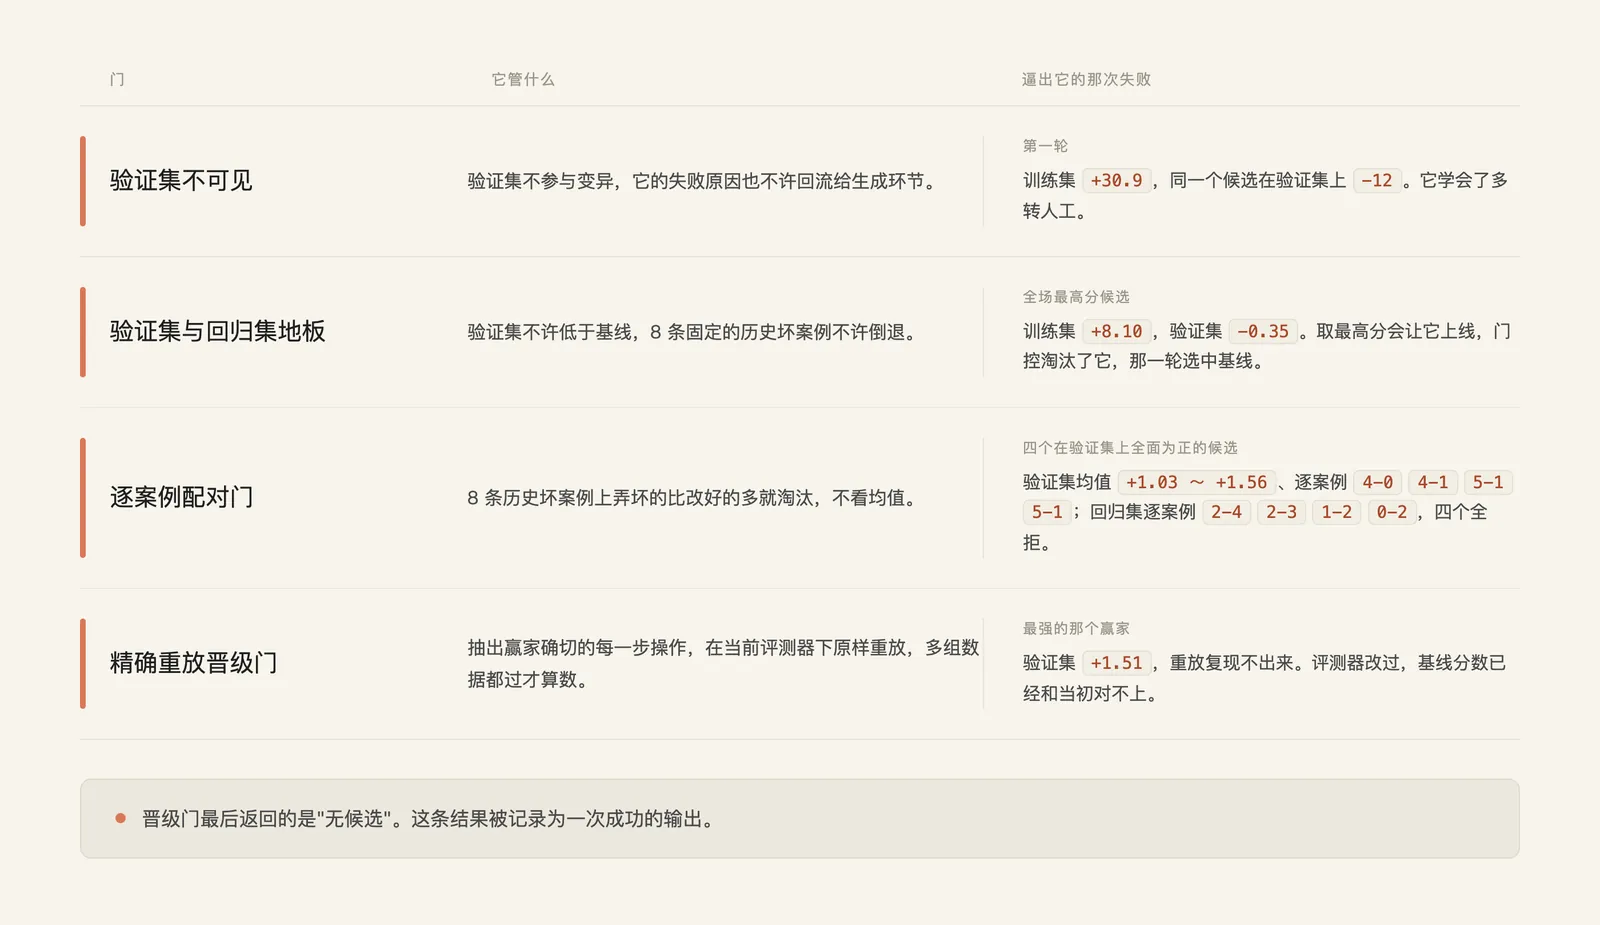Click the value chip +30.9
Image resolution: width=1600 pixels, height=925 pixels.
point(1116,181)
